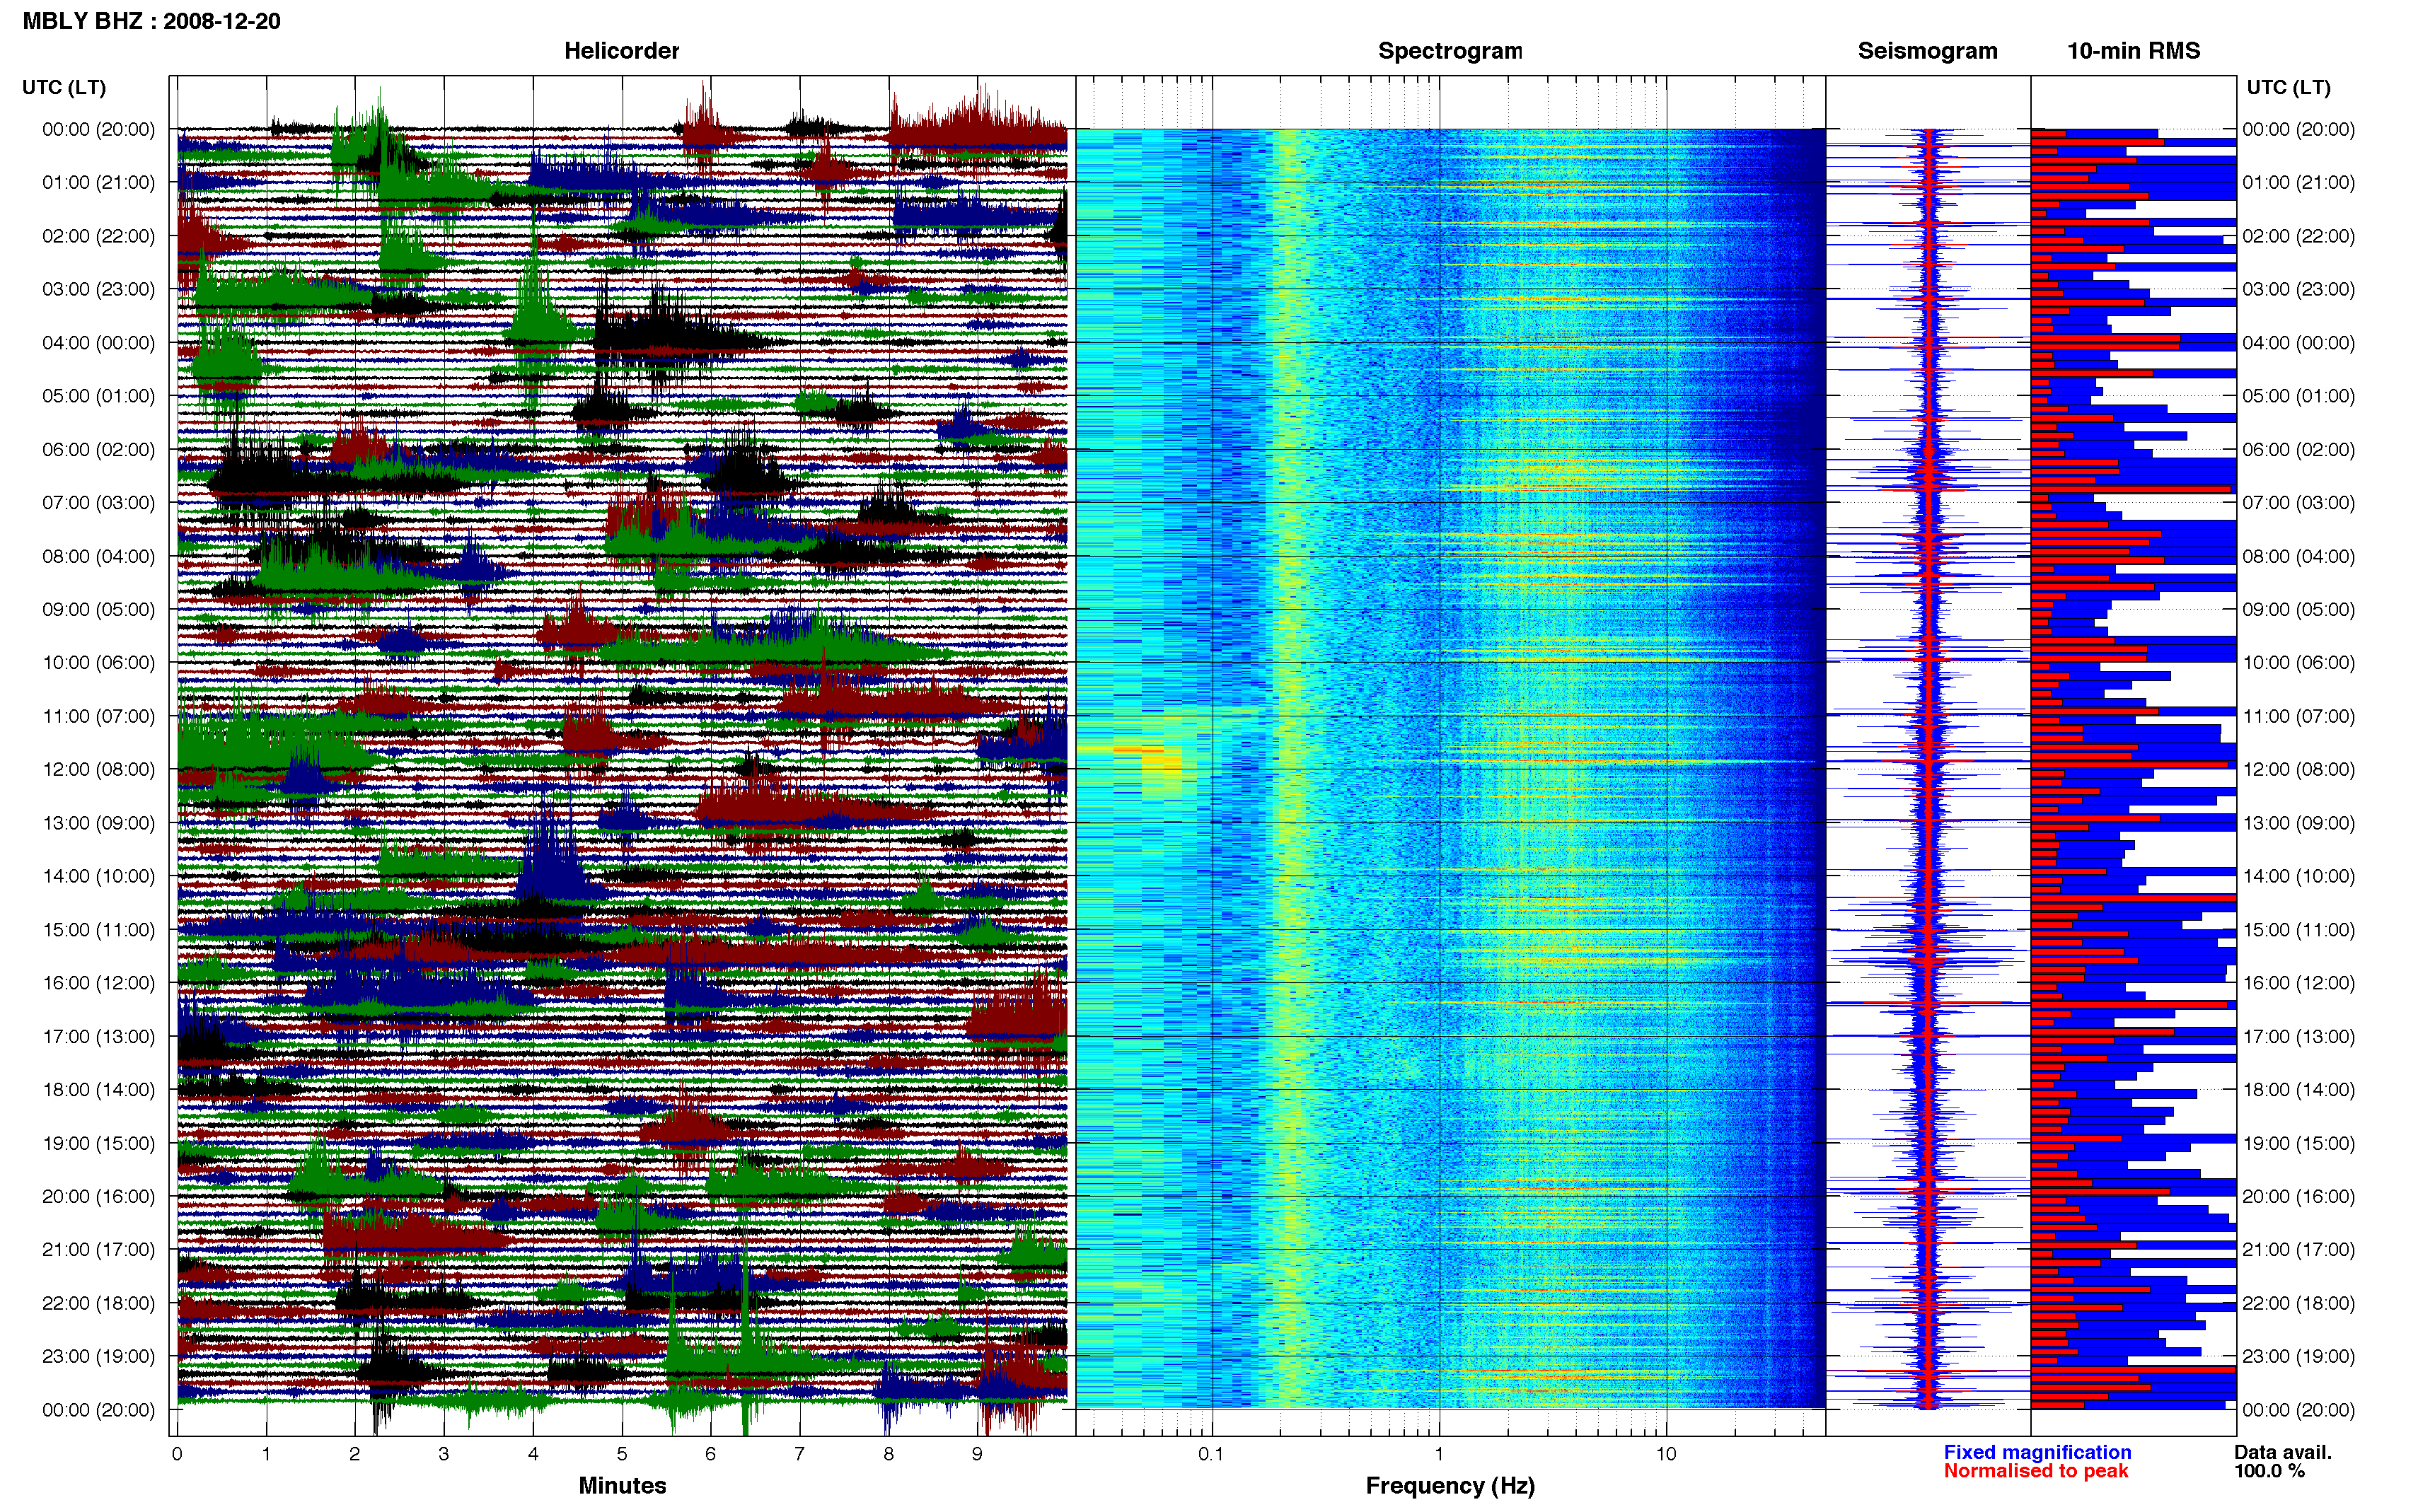Click the right '06:00 (02:00)' time label
This screenshot has height=1512, width=2418.
[2298, 449]
